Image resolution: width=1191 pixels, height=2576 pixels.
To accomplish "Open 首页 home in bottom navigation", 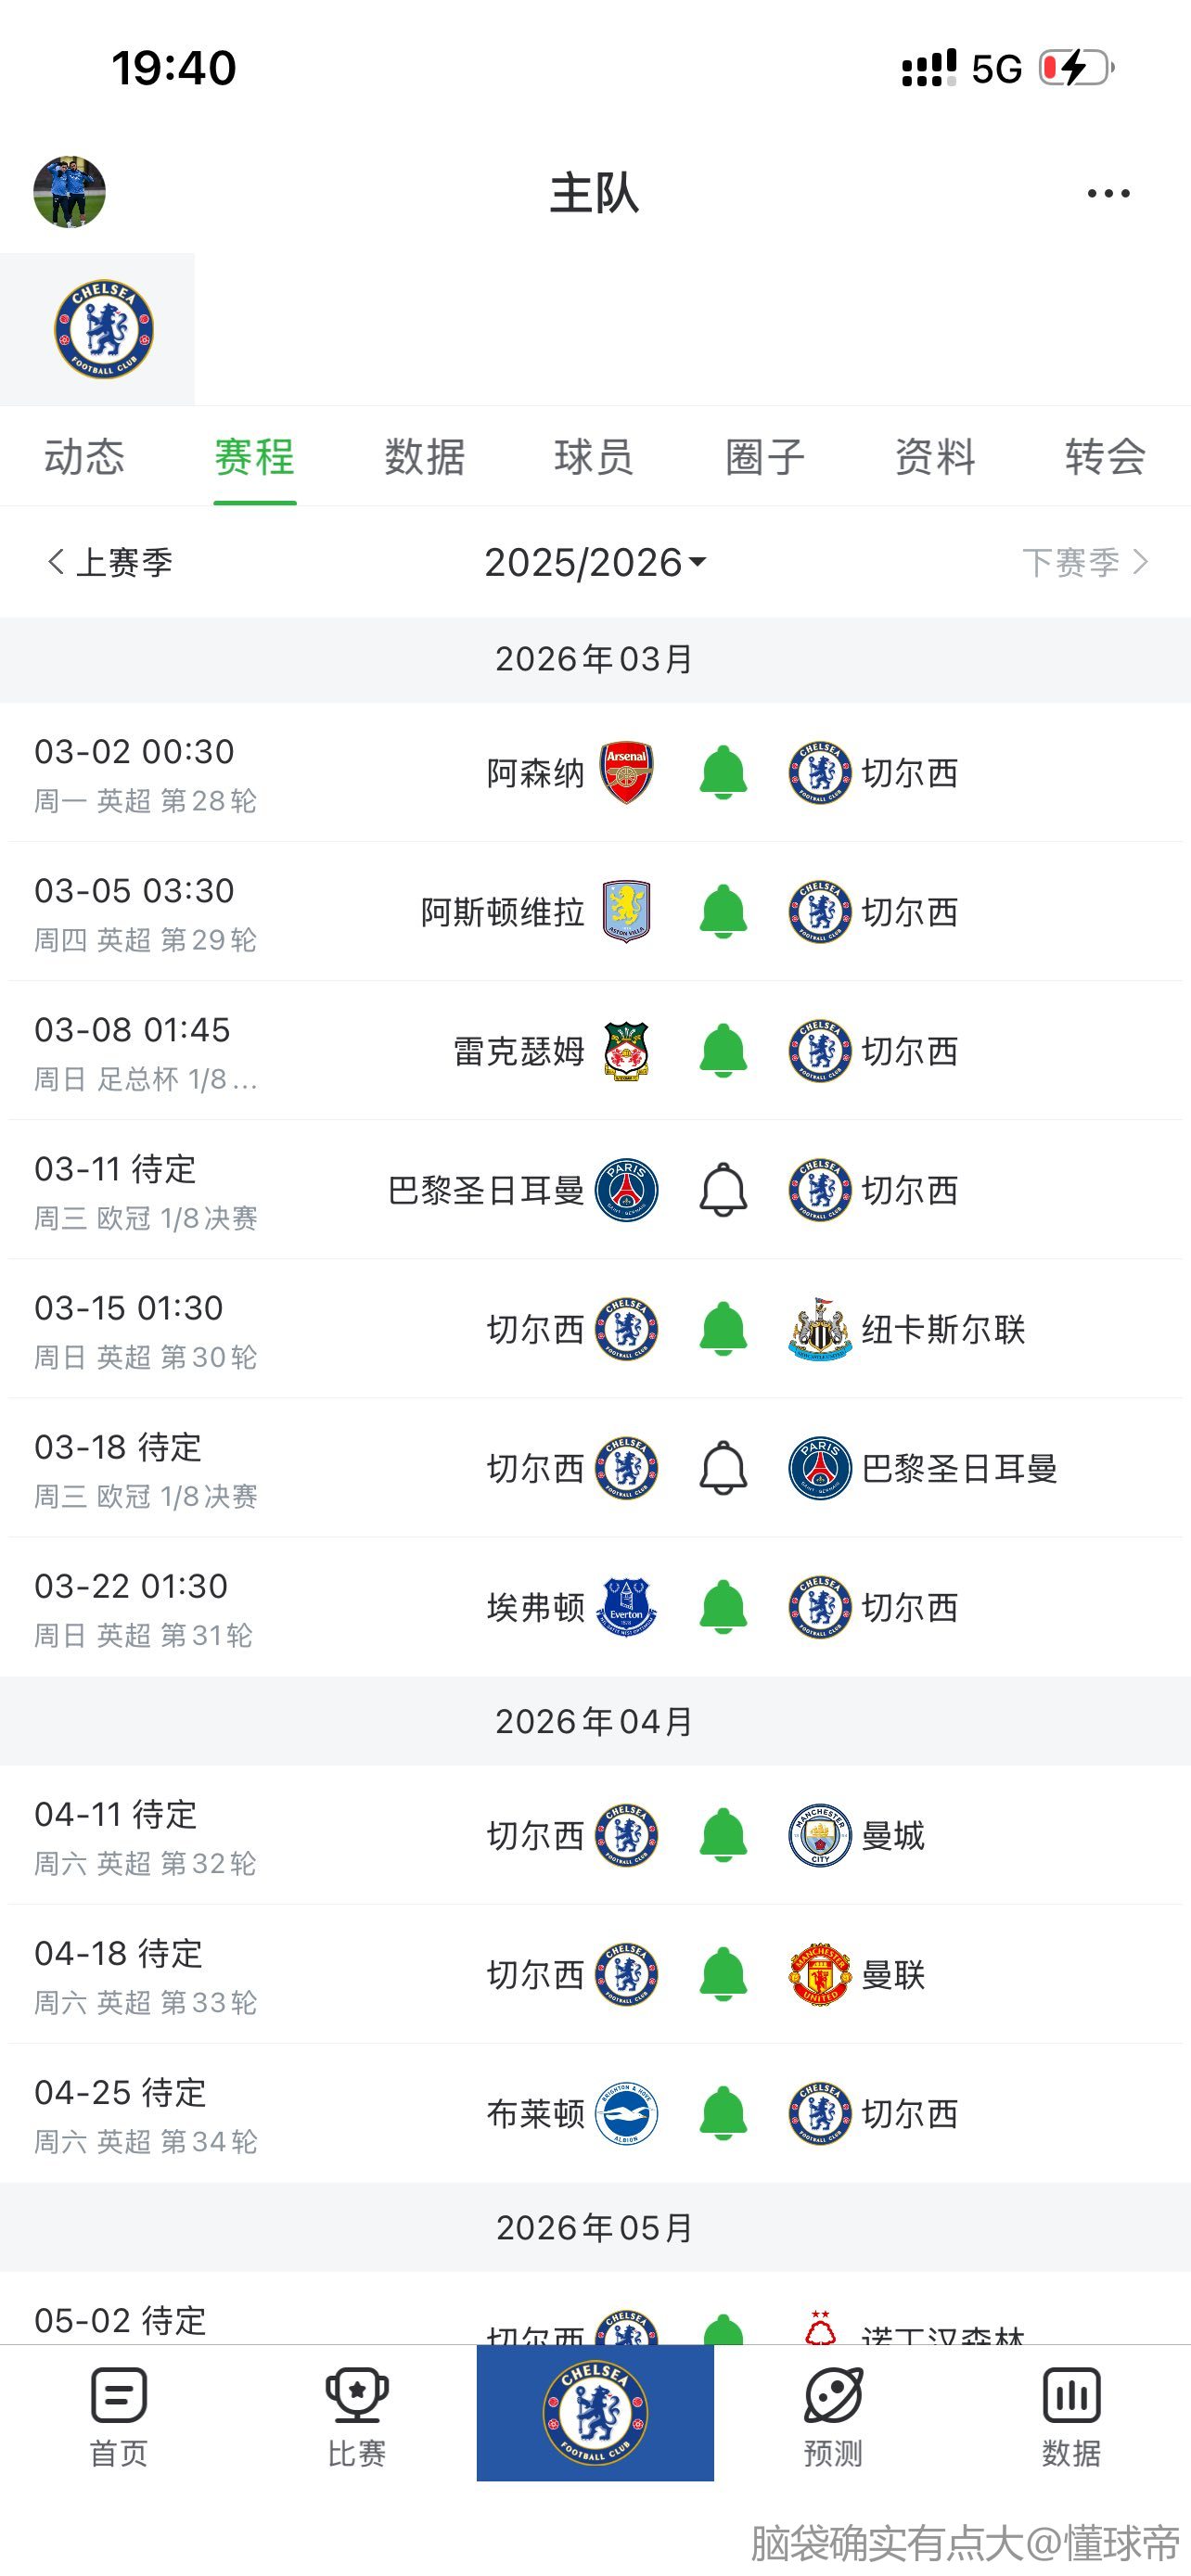I will [x=119, y=2415].
